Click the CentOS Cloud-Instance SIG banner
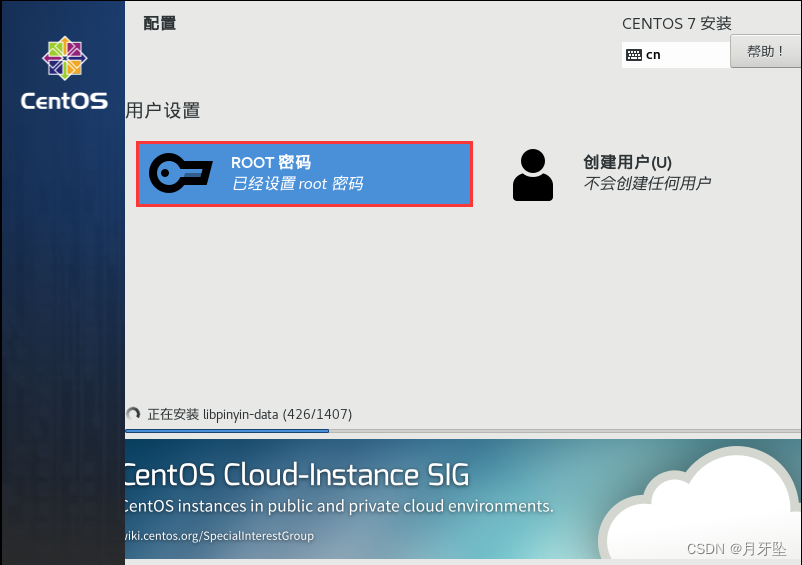The image size is (802, 565). tap(463, 499)
